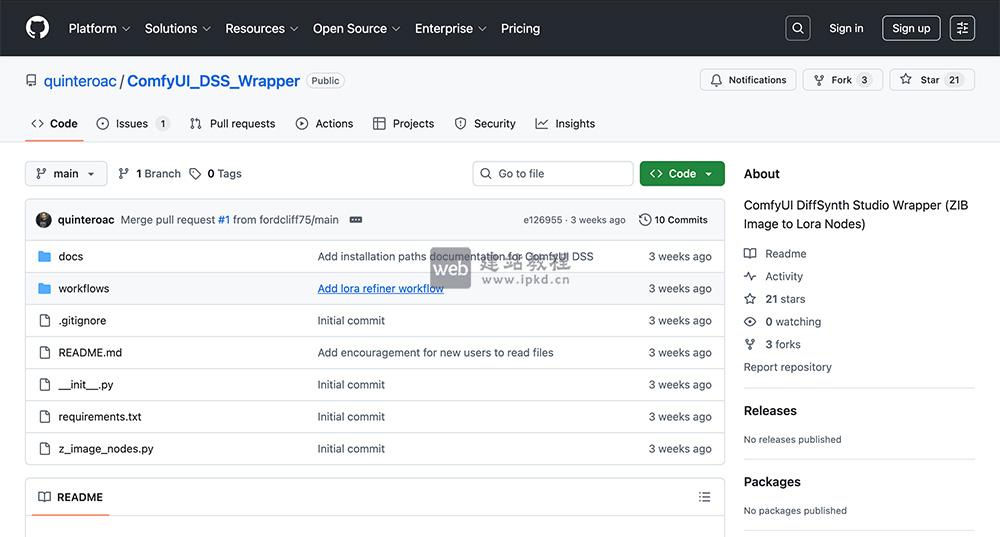Click the fork icon beside 3 forks
1000x537 pixels.
[x=750, y=344]
